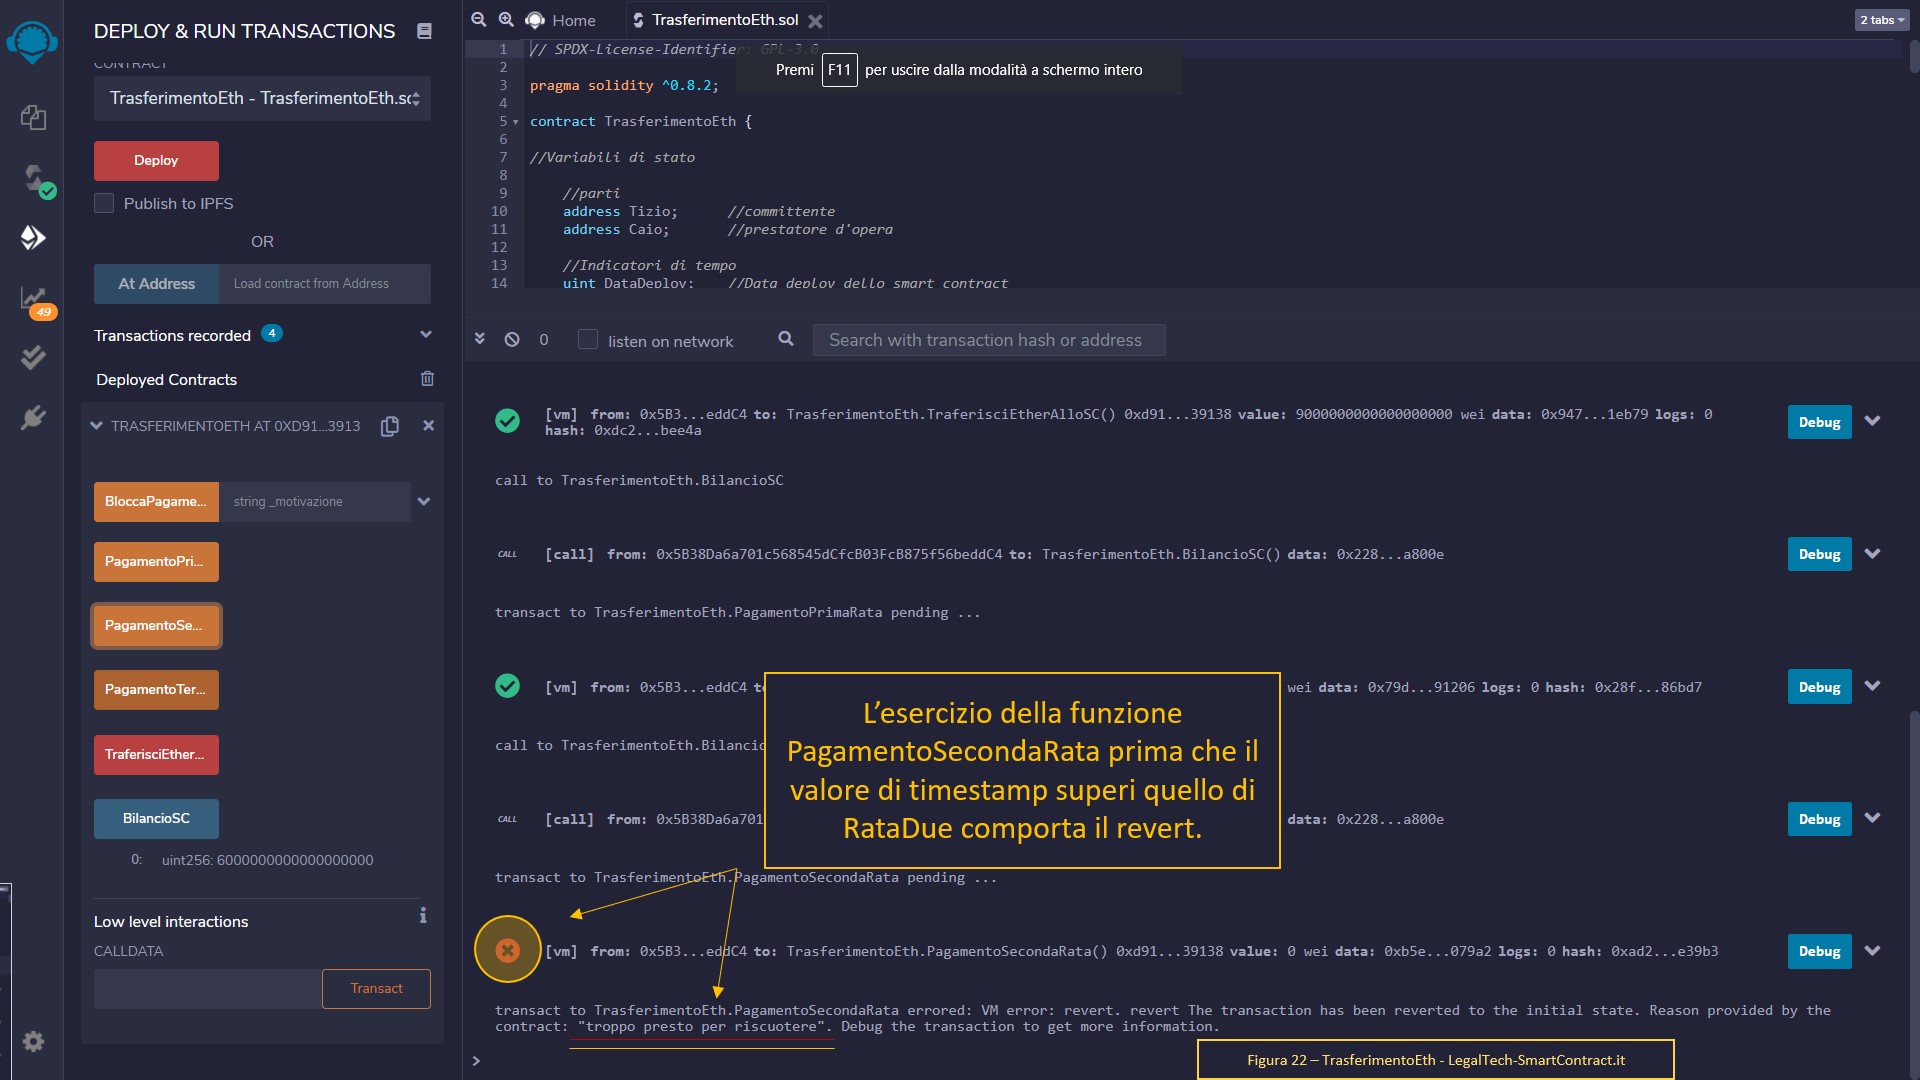1920x1080 pixels.
Task: Click the red Deploy button
Action: pos(156,160)
